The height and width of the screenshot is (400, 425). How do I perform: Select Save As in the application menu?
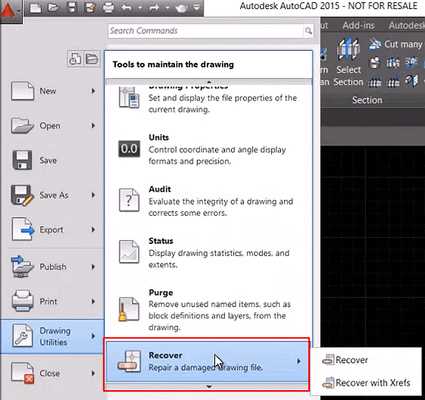click(52, 195)
